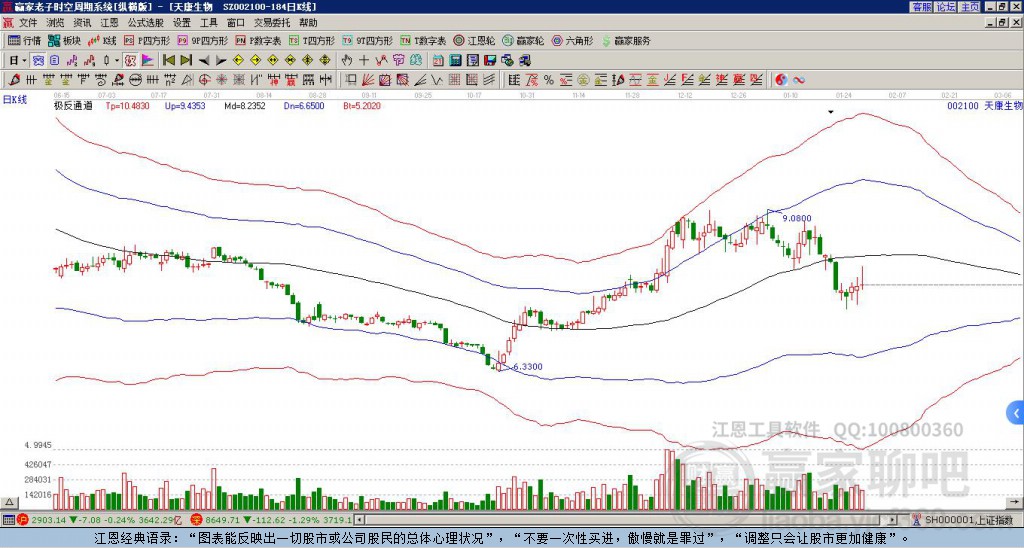Click the Md=8.2352 indicator value
1024x548 pixels.
(x=245, y=105)
